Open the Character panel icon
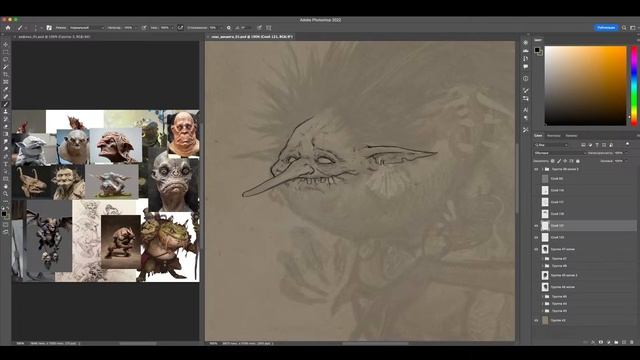The height and width of the screenshot is (360, 640). pos(526,110)
